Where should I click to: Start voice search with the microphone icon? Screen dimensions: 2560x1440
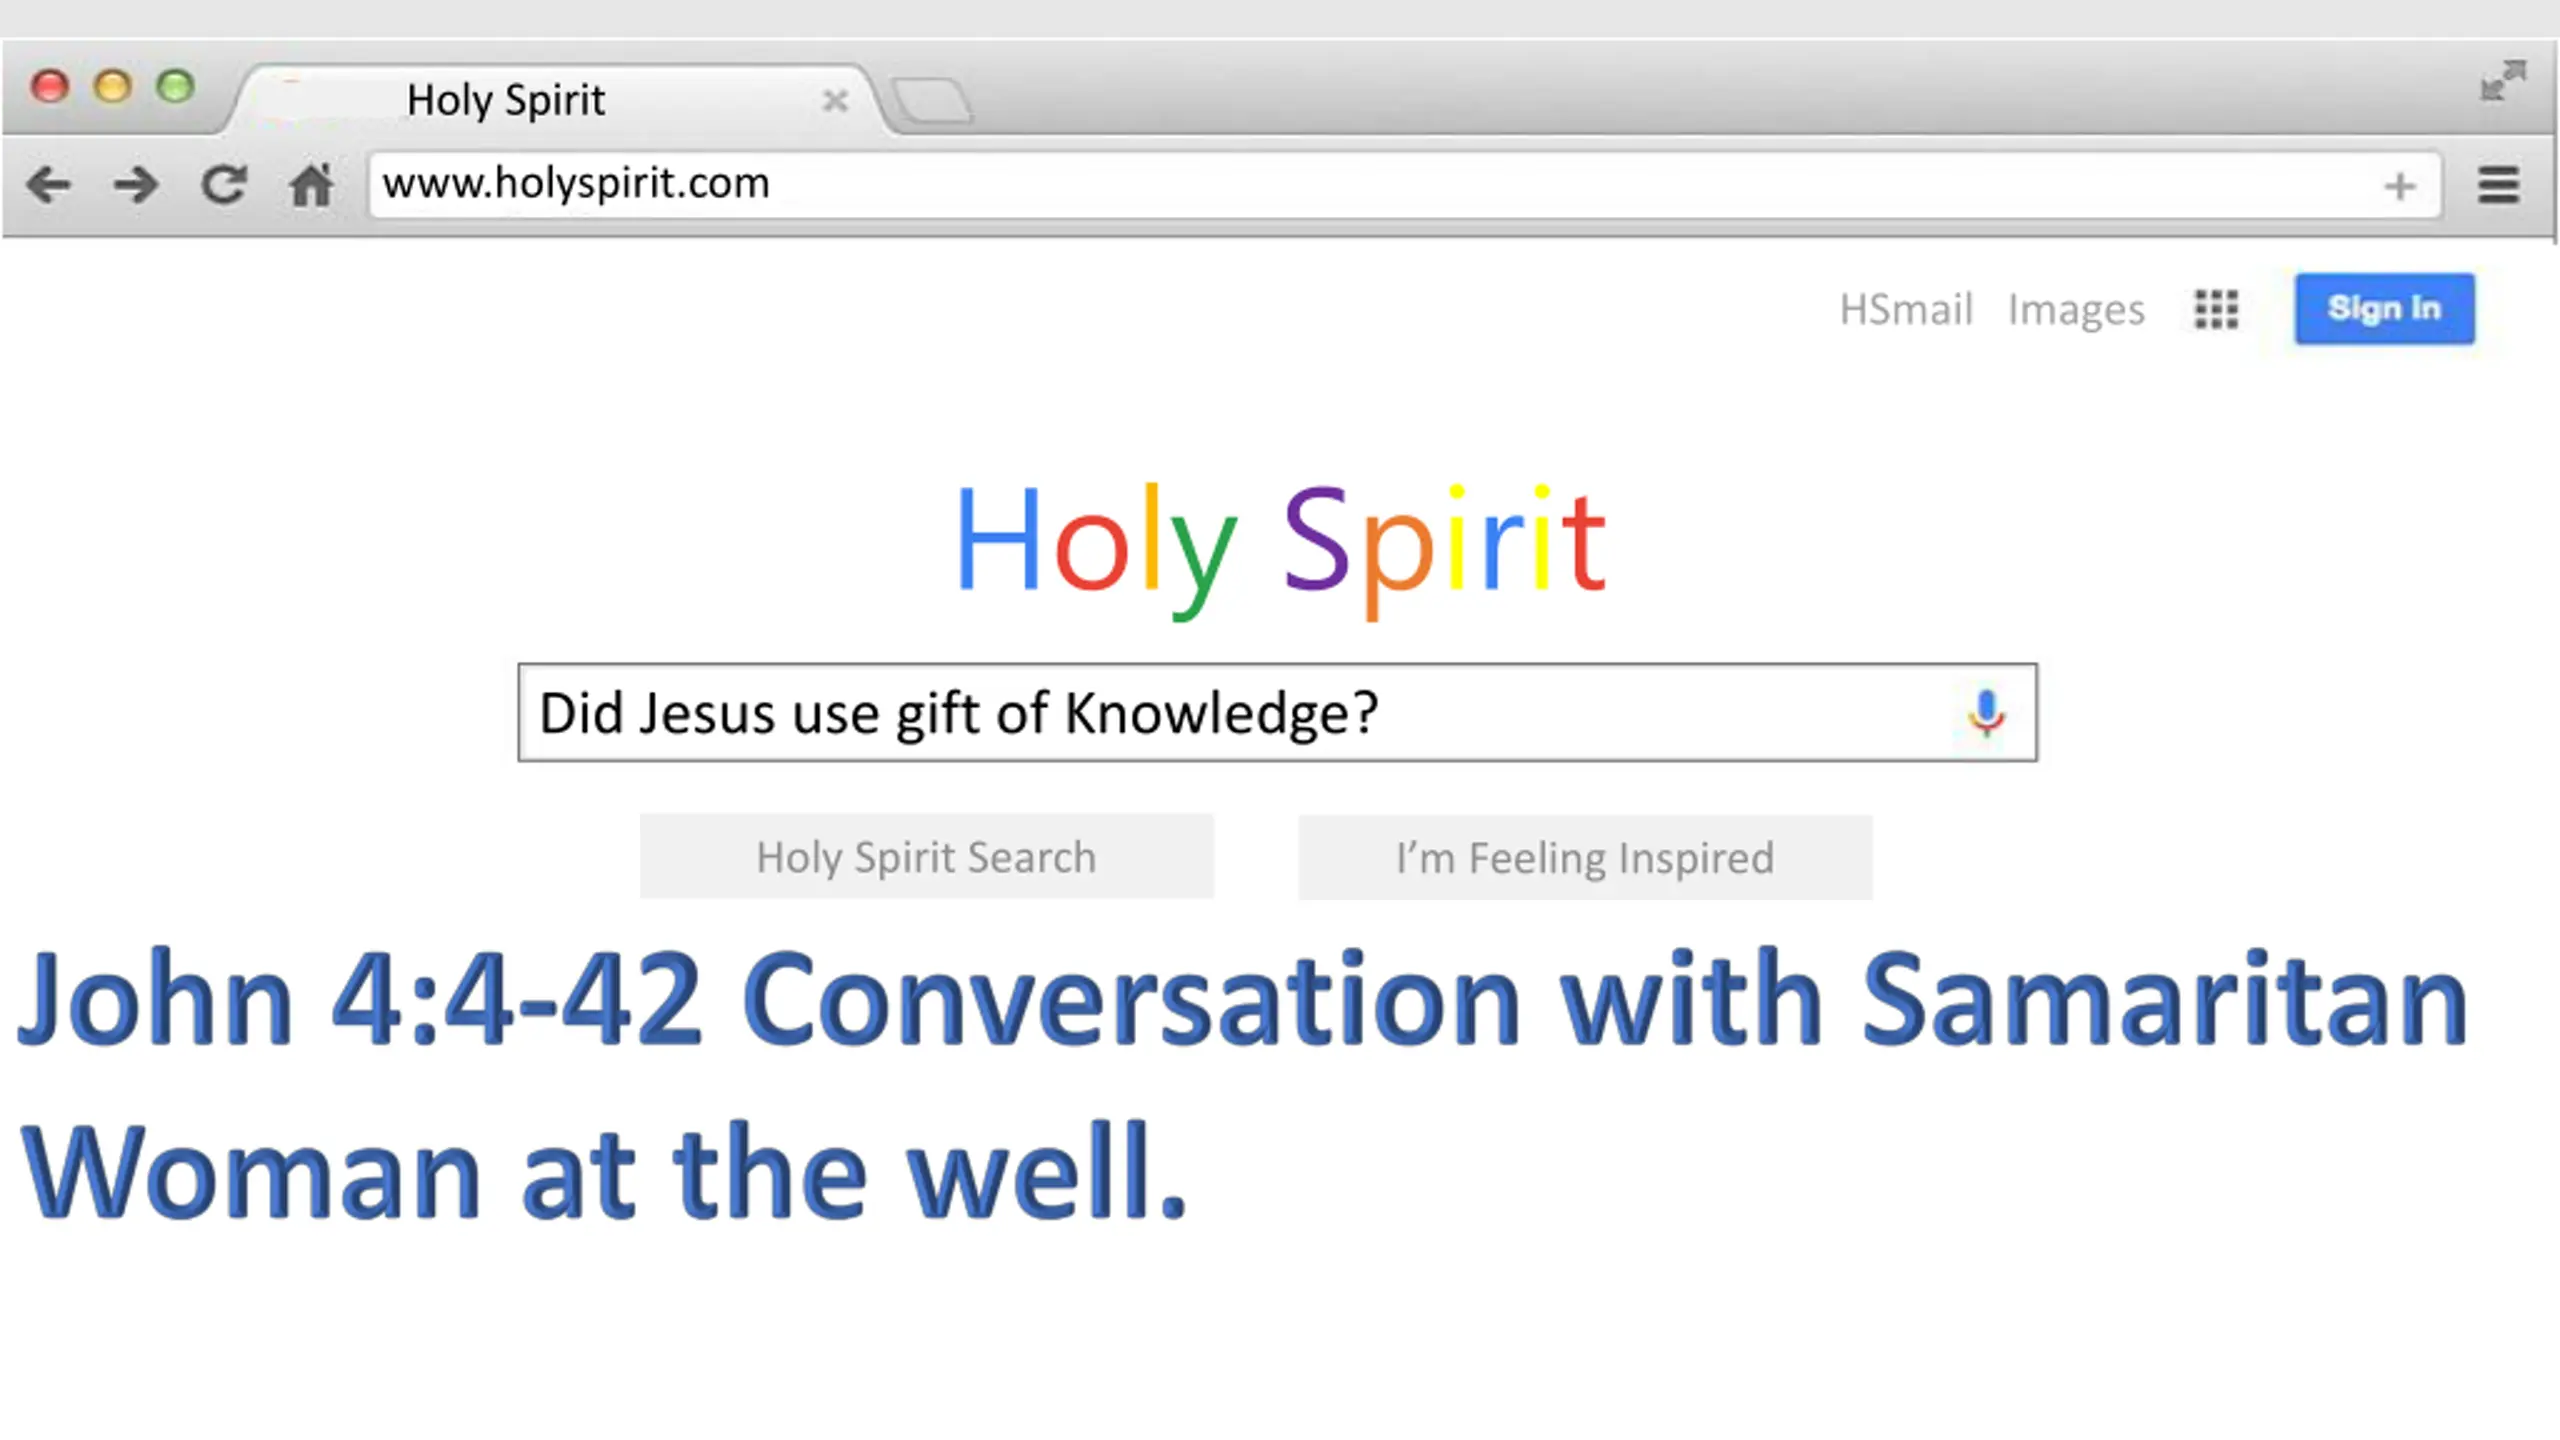(1986, 713)
